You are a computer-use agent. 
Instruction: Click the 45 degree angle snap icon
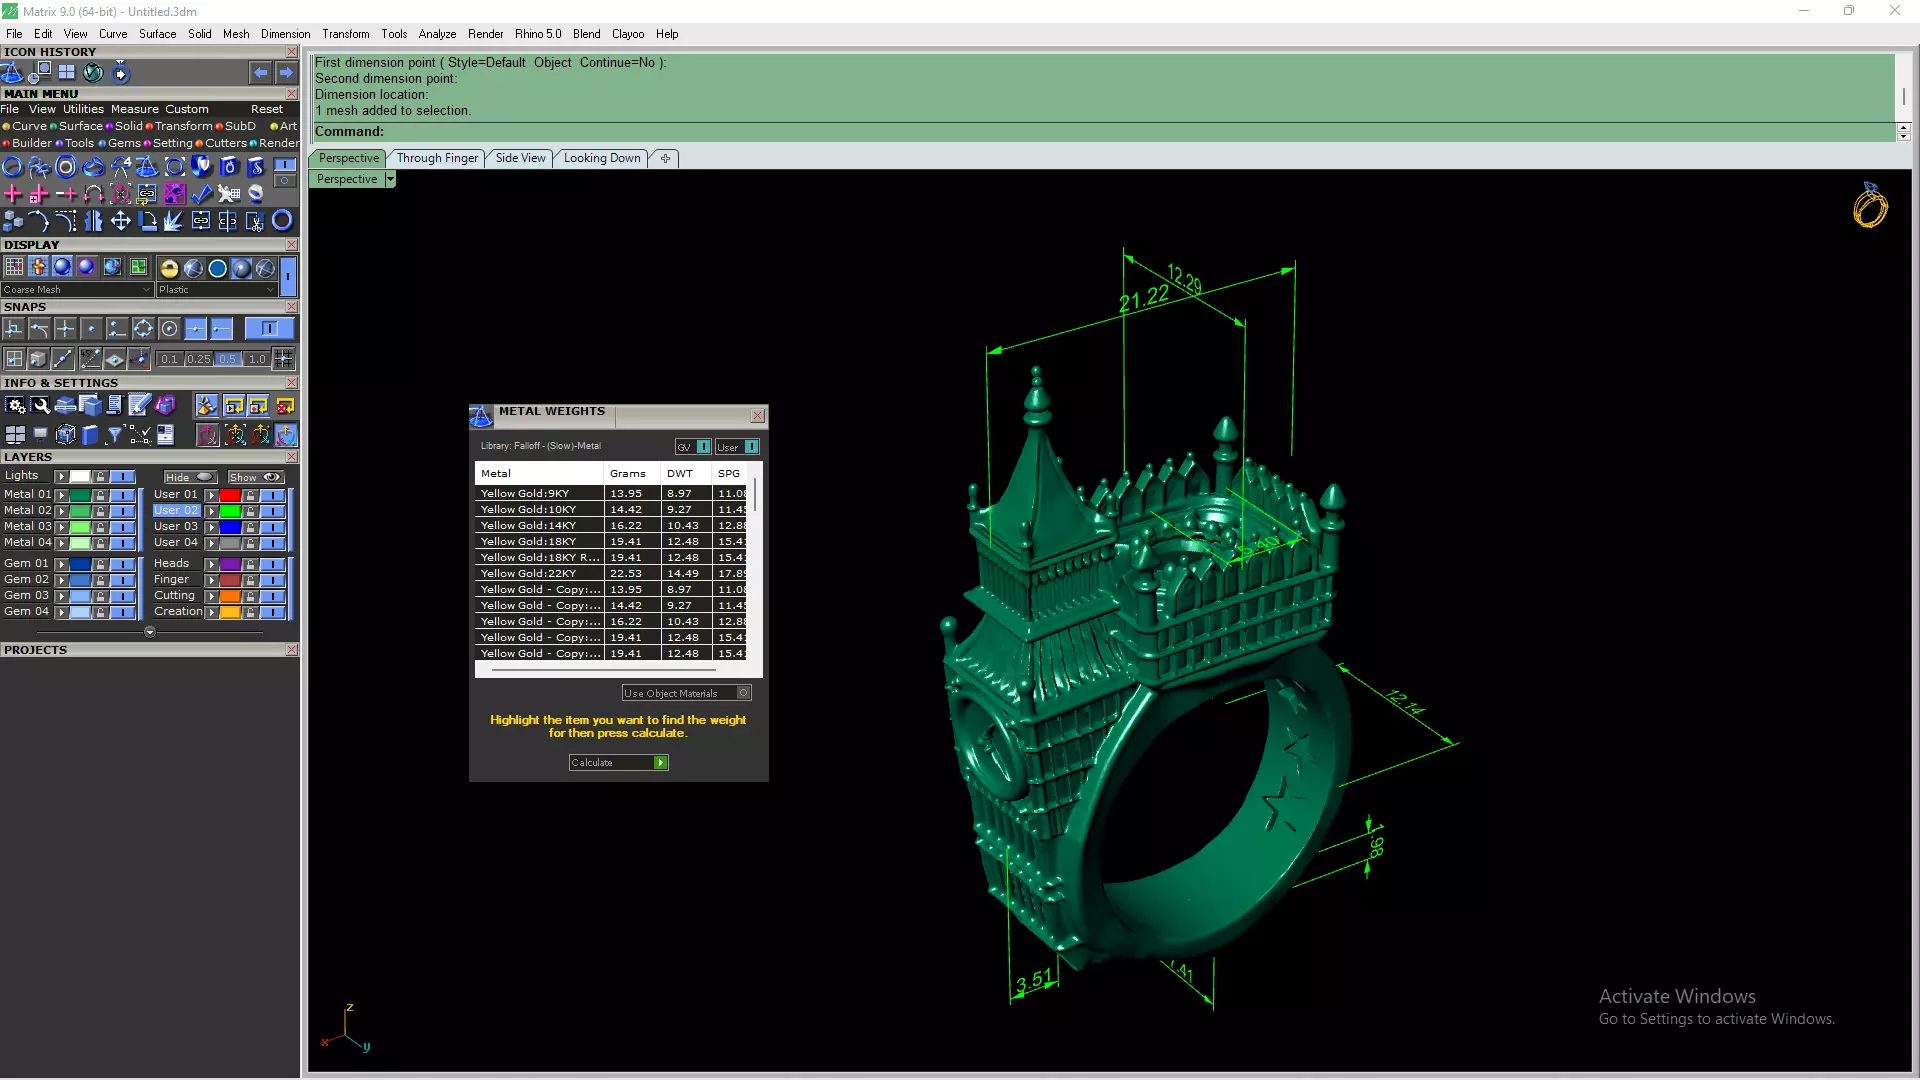tap(90, 358)
